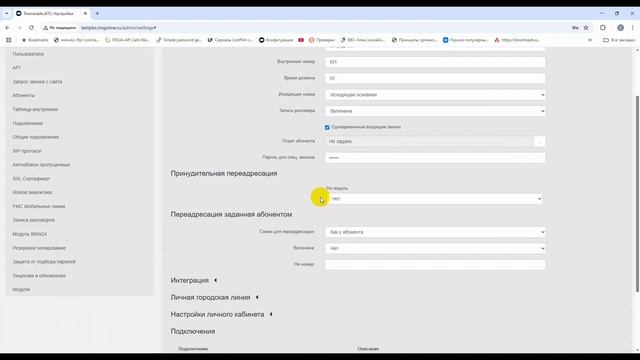Expand the Личная городская линия section

[x=215, y=298]
